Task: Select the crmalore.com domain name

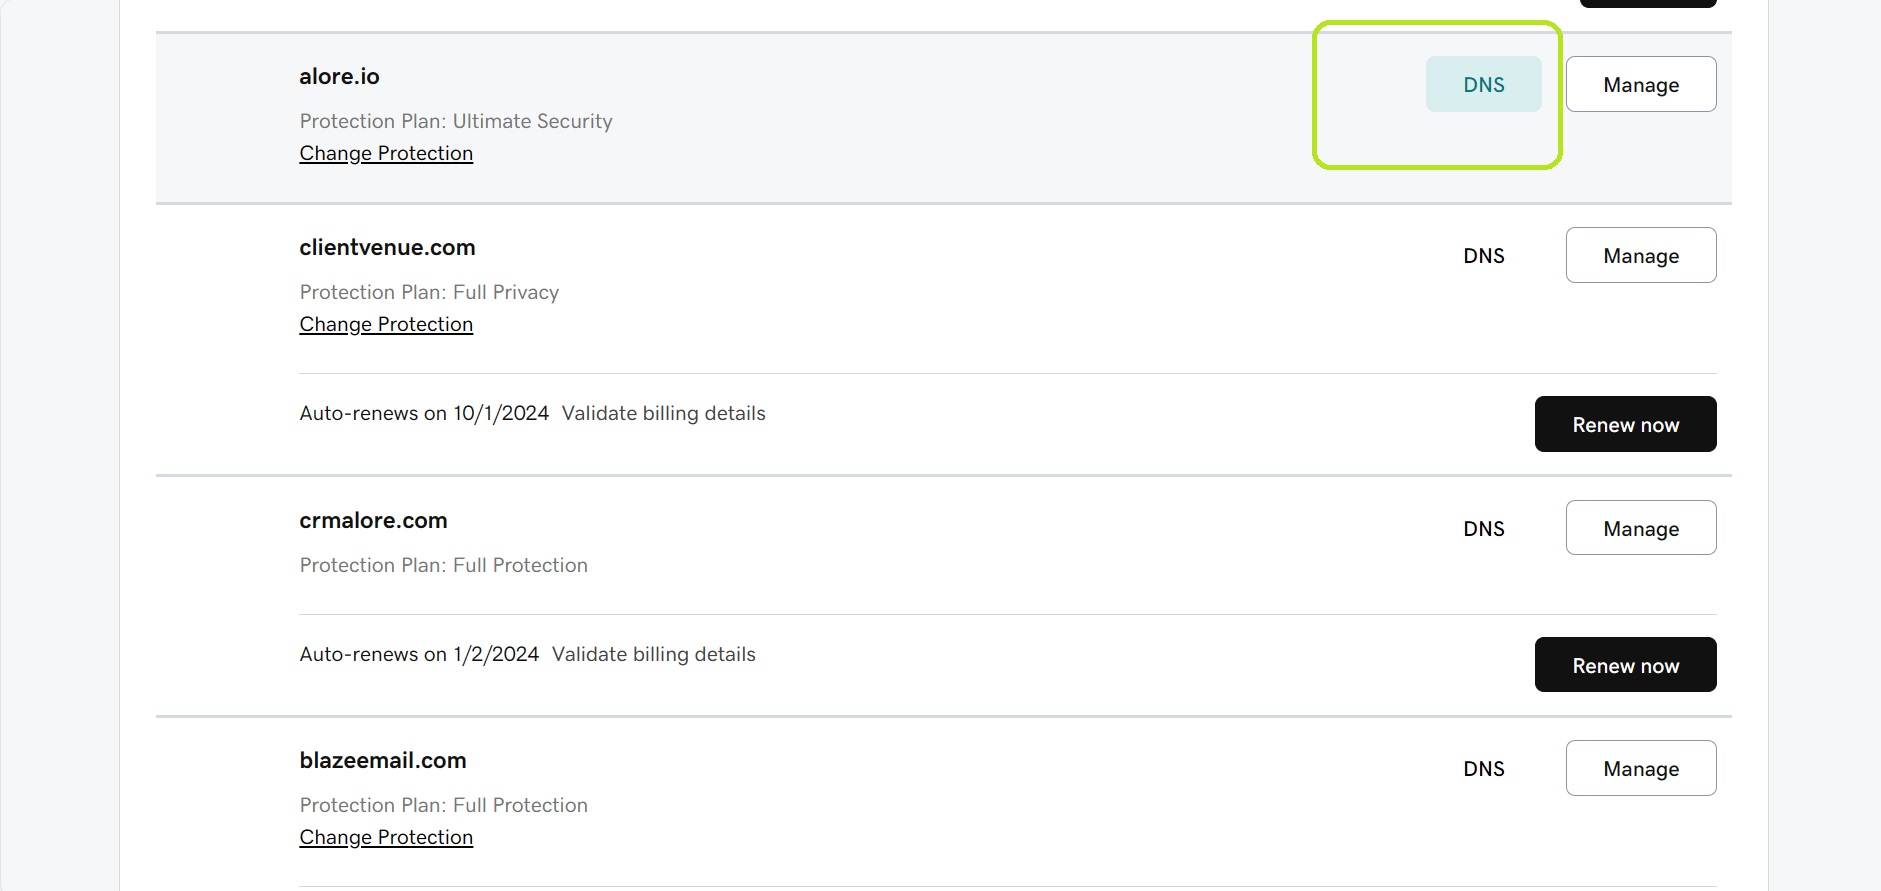Action: coord(373,520)
